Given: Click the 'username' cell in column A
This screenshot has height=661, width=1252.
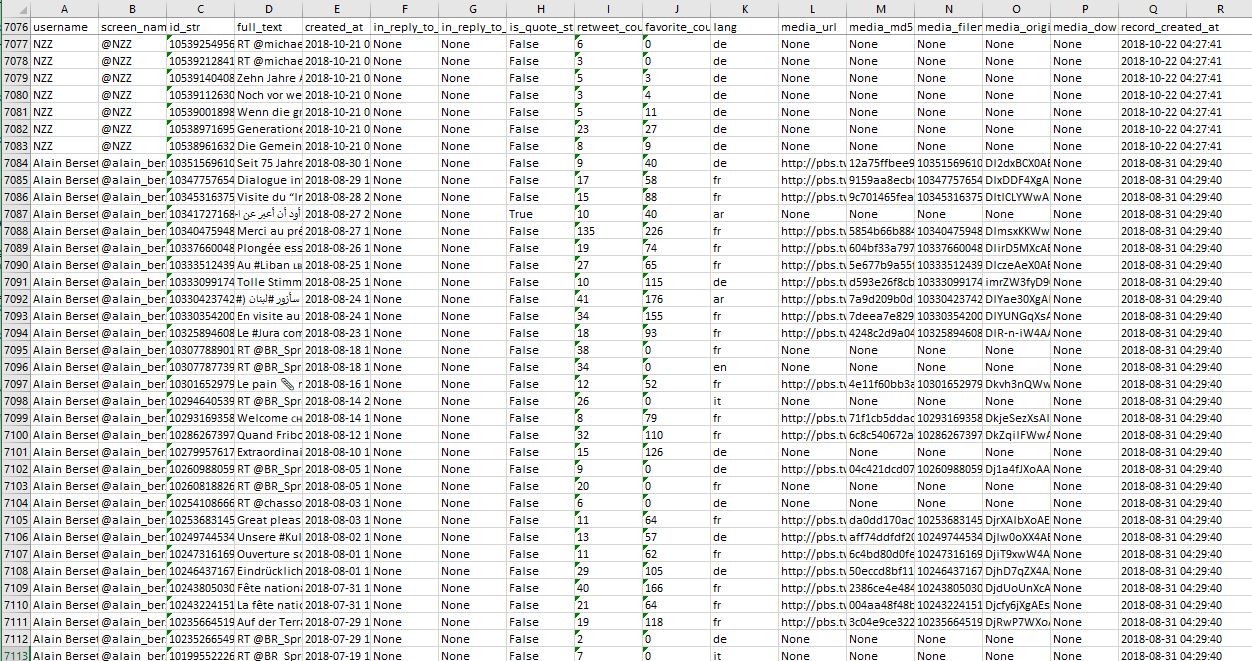Looking at the screenshot, I should 63,27.
